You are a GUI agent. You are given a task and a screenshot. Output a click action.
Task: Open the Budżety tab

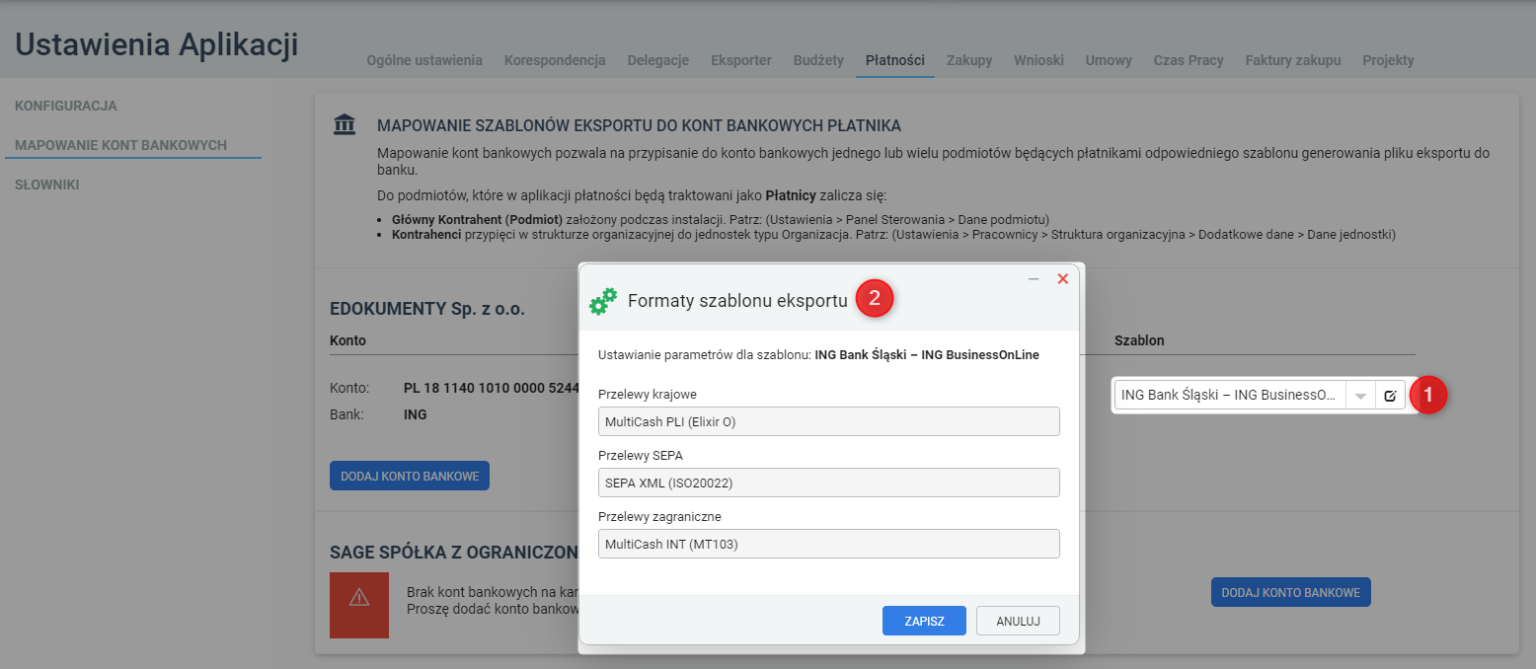(818, 60)
